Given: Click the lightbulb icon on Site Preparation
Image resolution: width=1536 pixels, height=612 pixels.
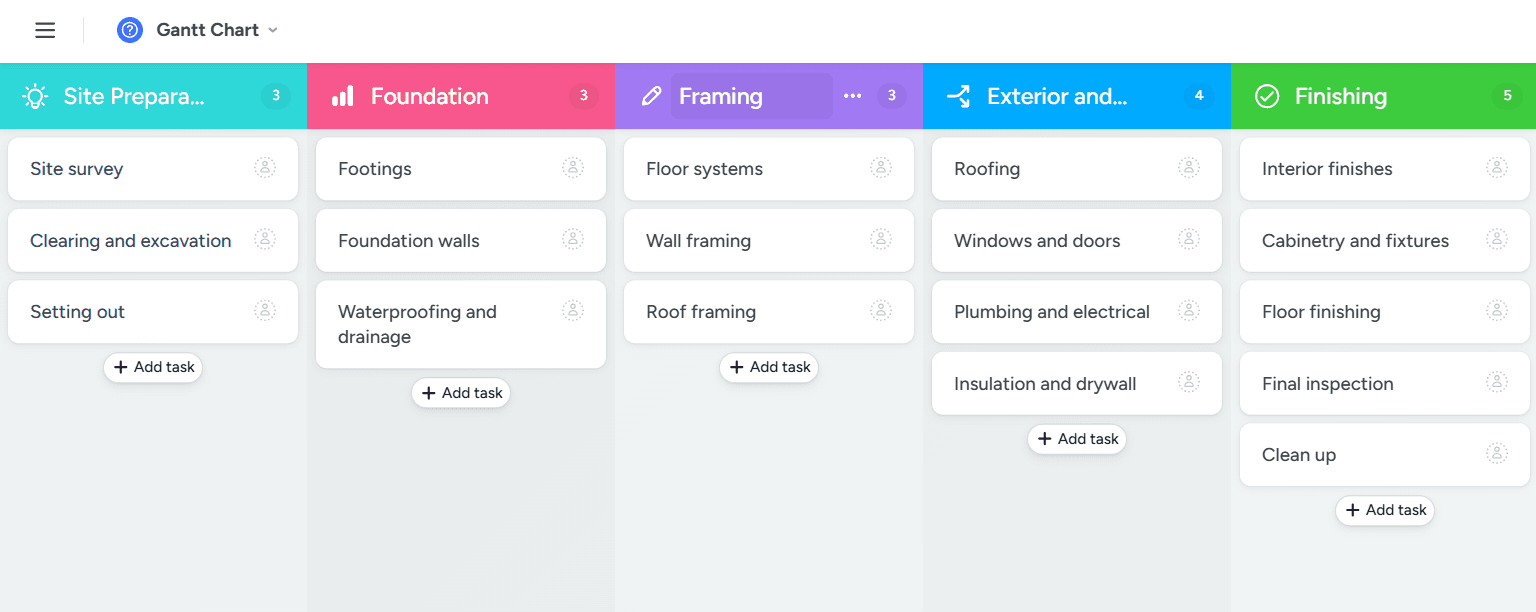Looking at the screenshot, I should 36,96.
